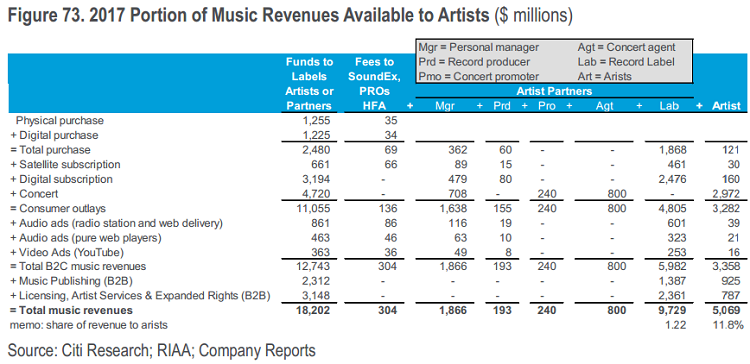Click the '+ Concert' row label
This screenshot has height=364, width=750.
(34, 194)
